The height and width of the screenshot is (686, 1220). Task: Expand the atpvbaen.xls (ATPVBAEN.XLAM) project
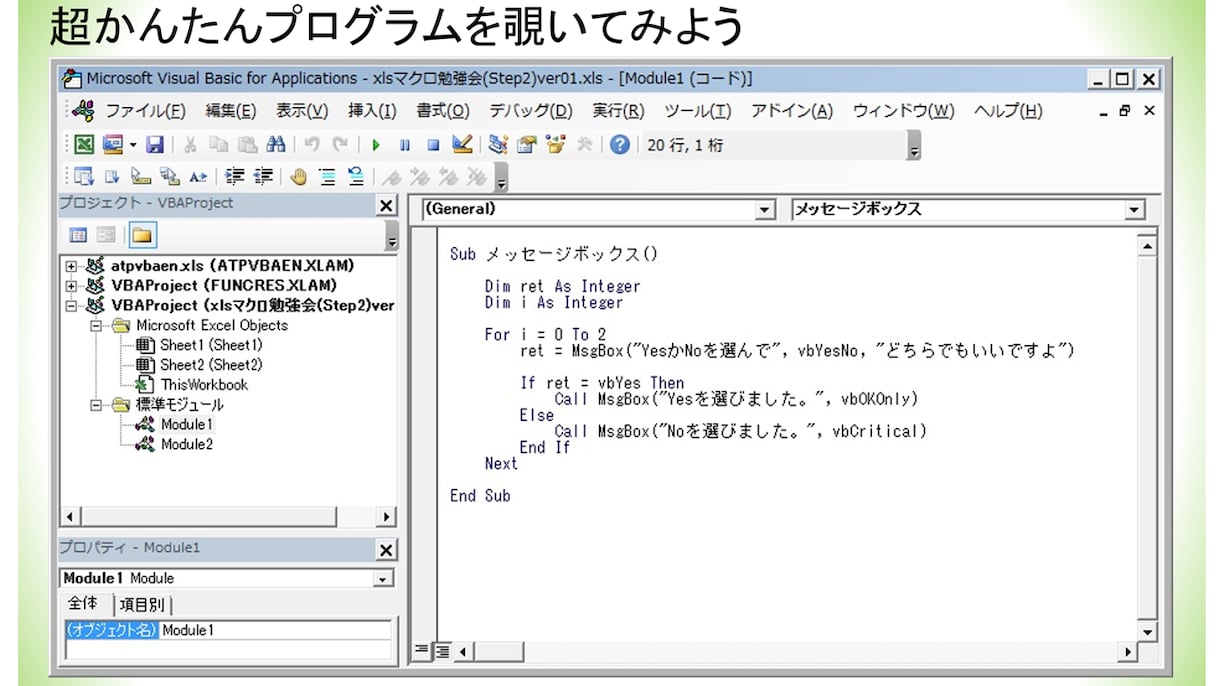(x=71, y=266)
